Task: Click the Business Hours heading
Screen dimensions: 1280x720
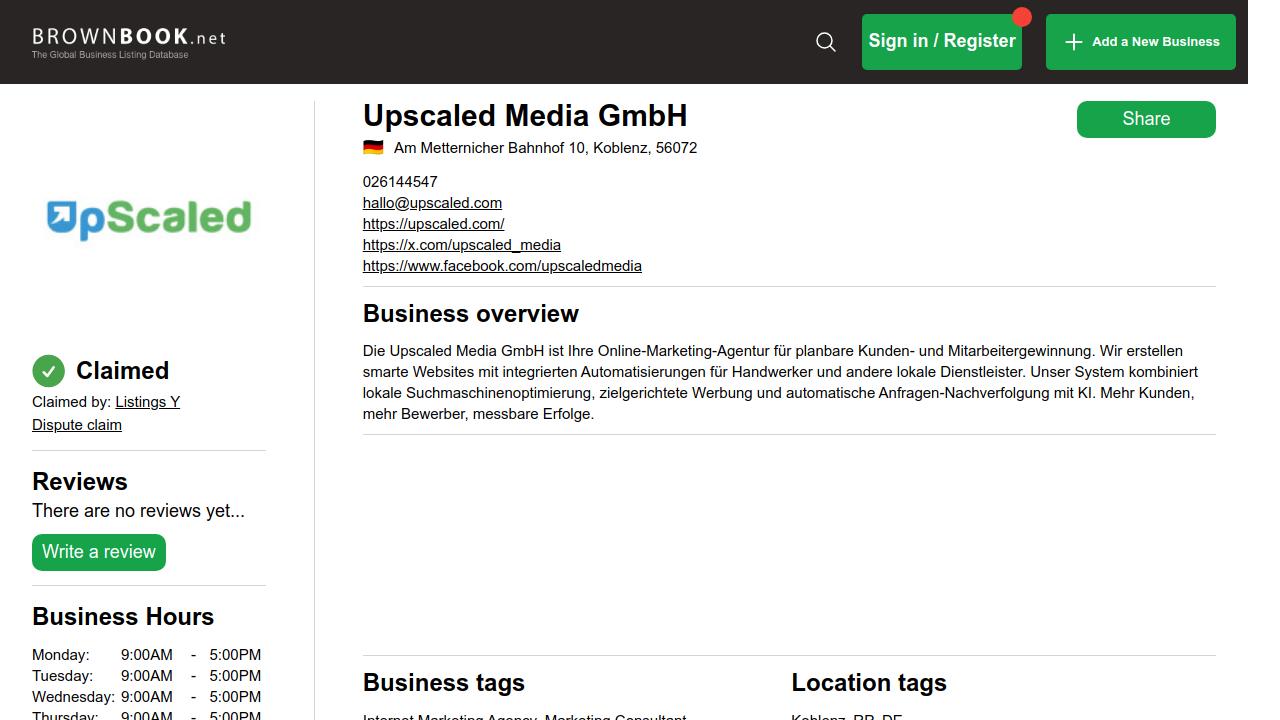Action: 123,617
